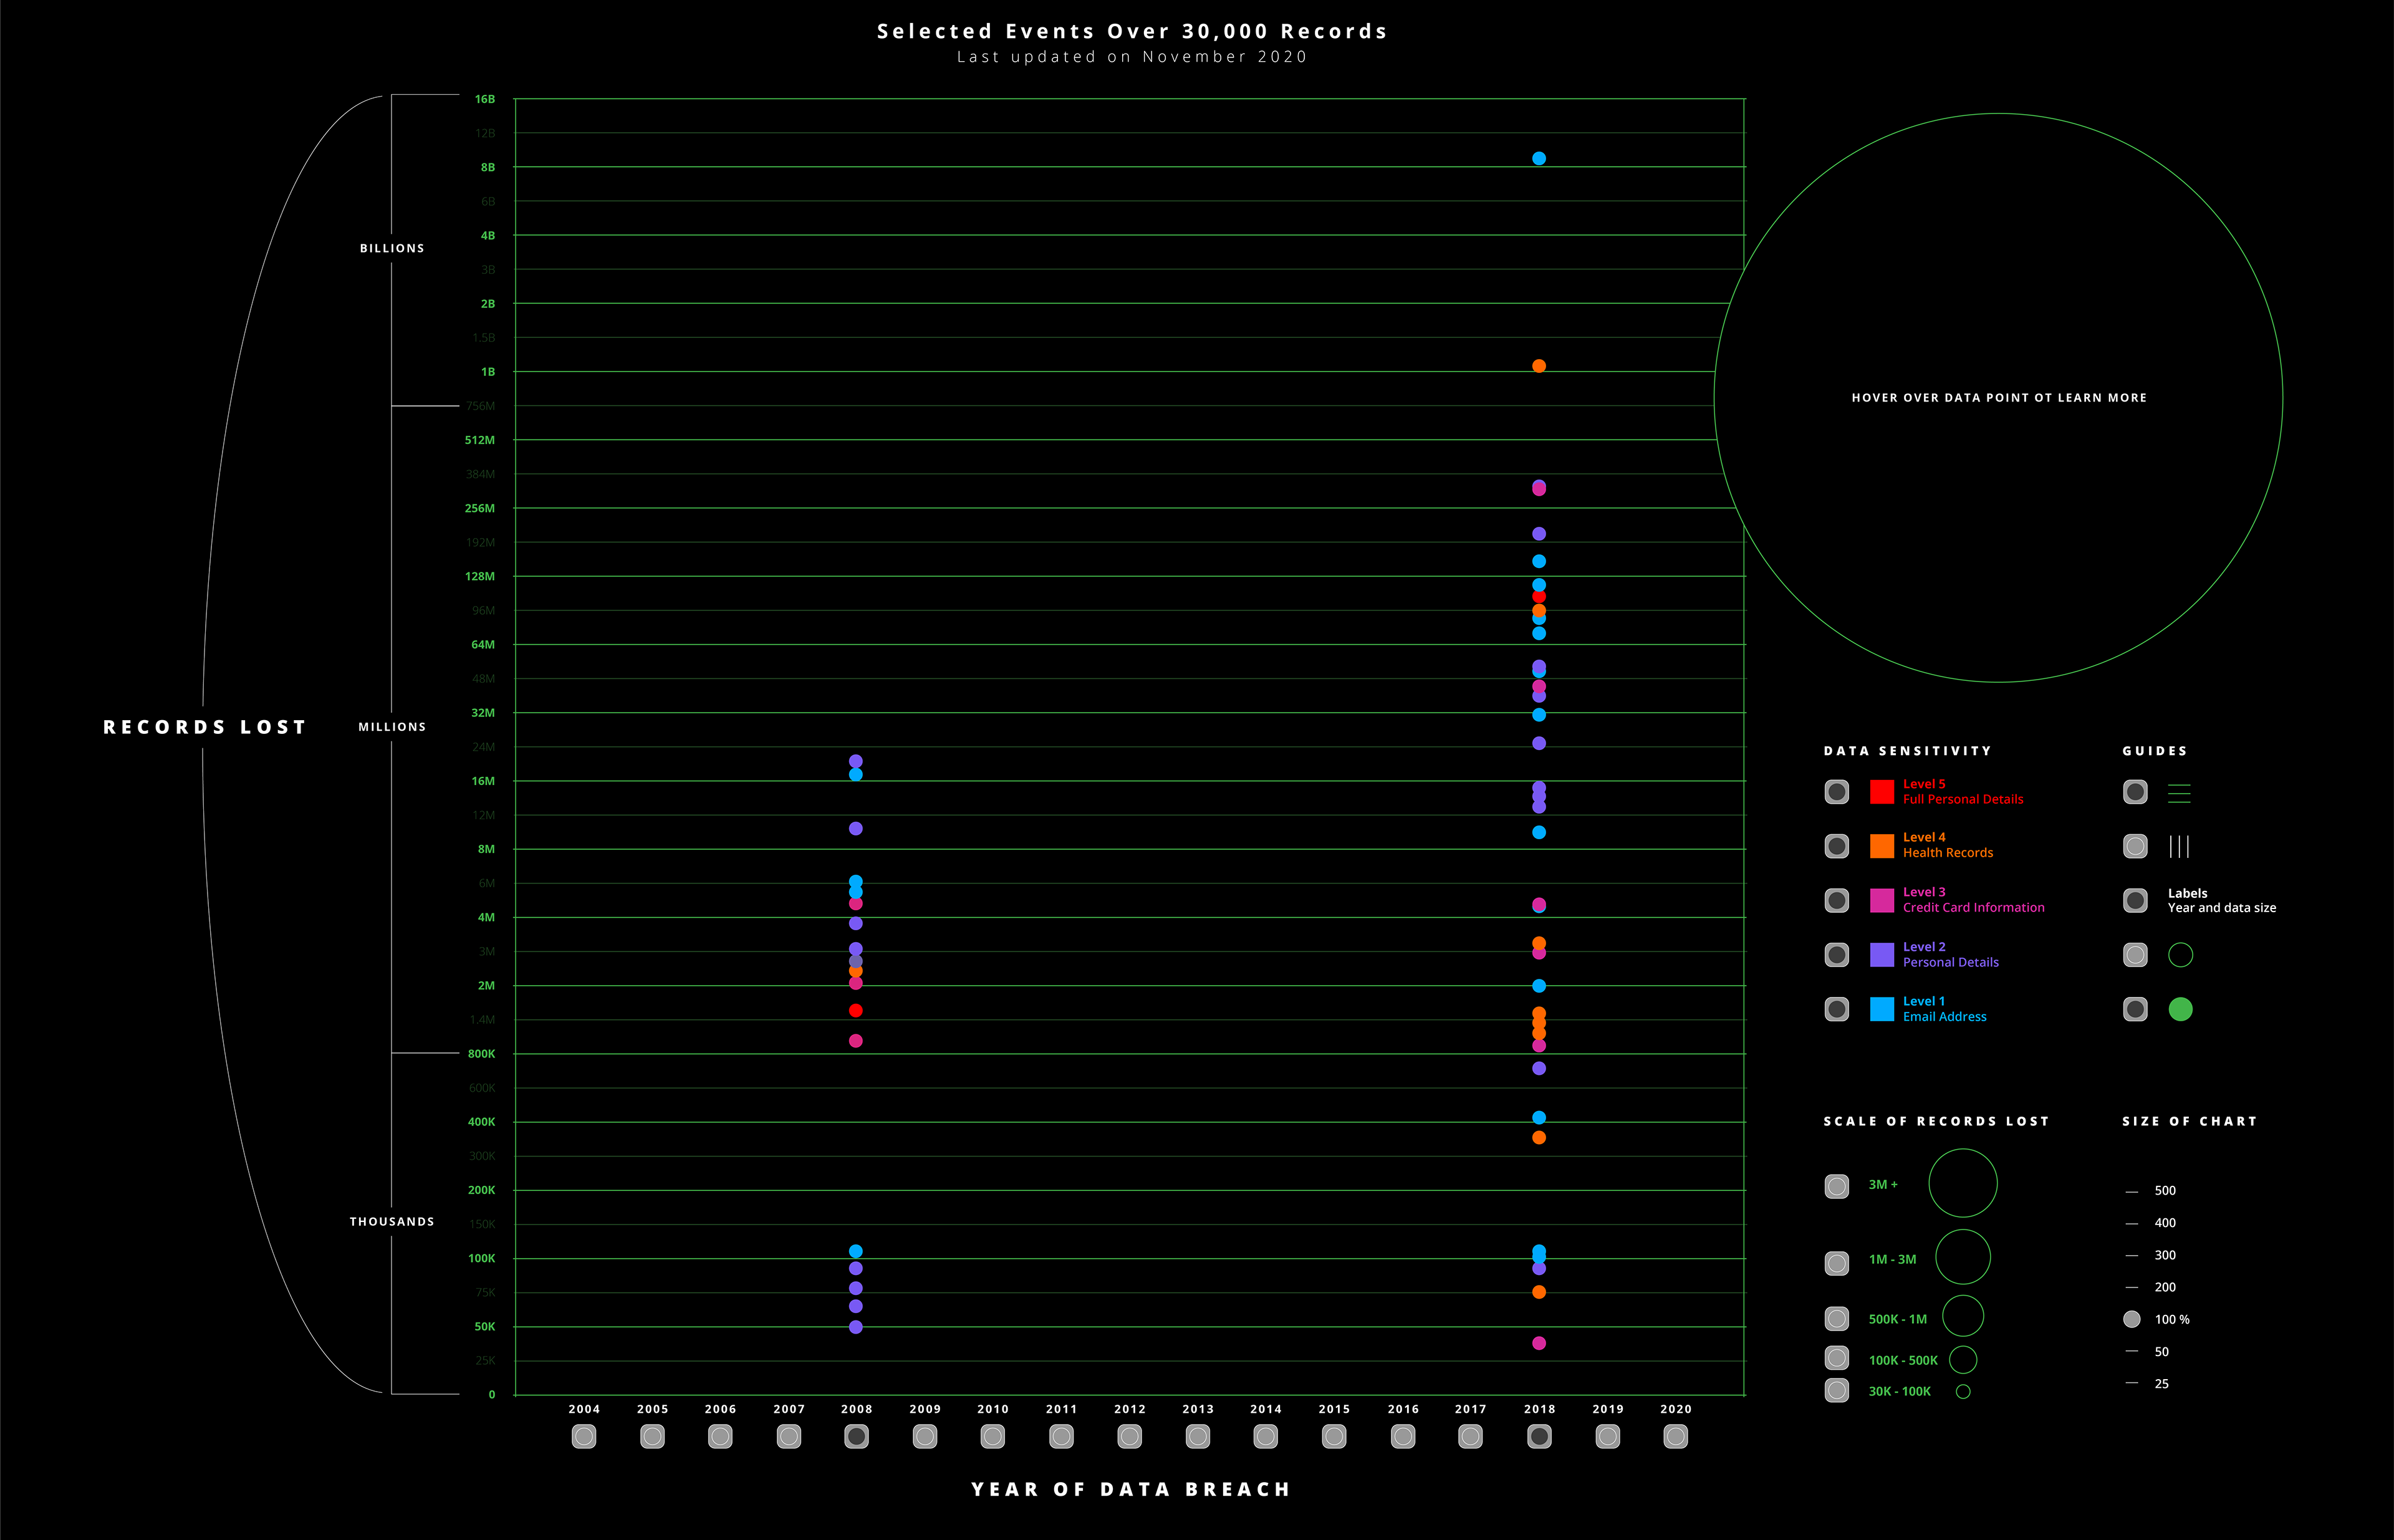Enable Level 3 Credit Card Information filter
The height and width of the screenshot is (1540, 2394).
click(x=1836, y=900)
